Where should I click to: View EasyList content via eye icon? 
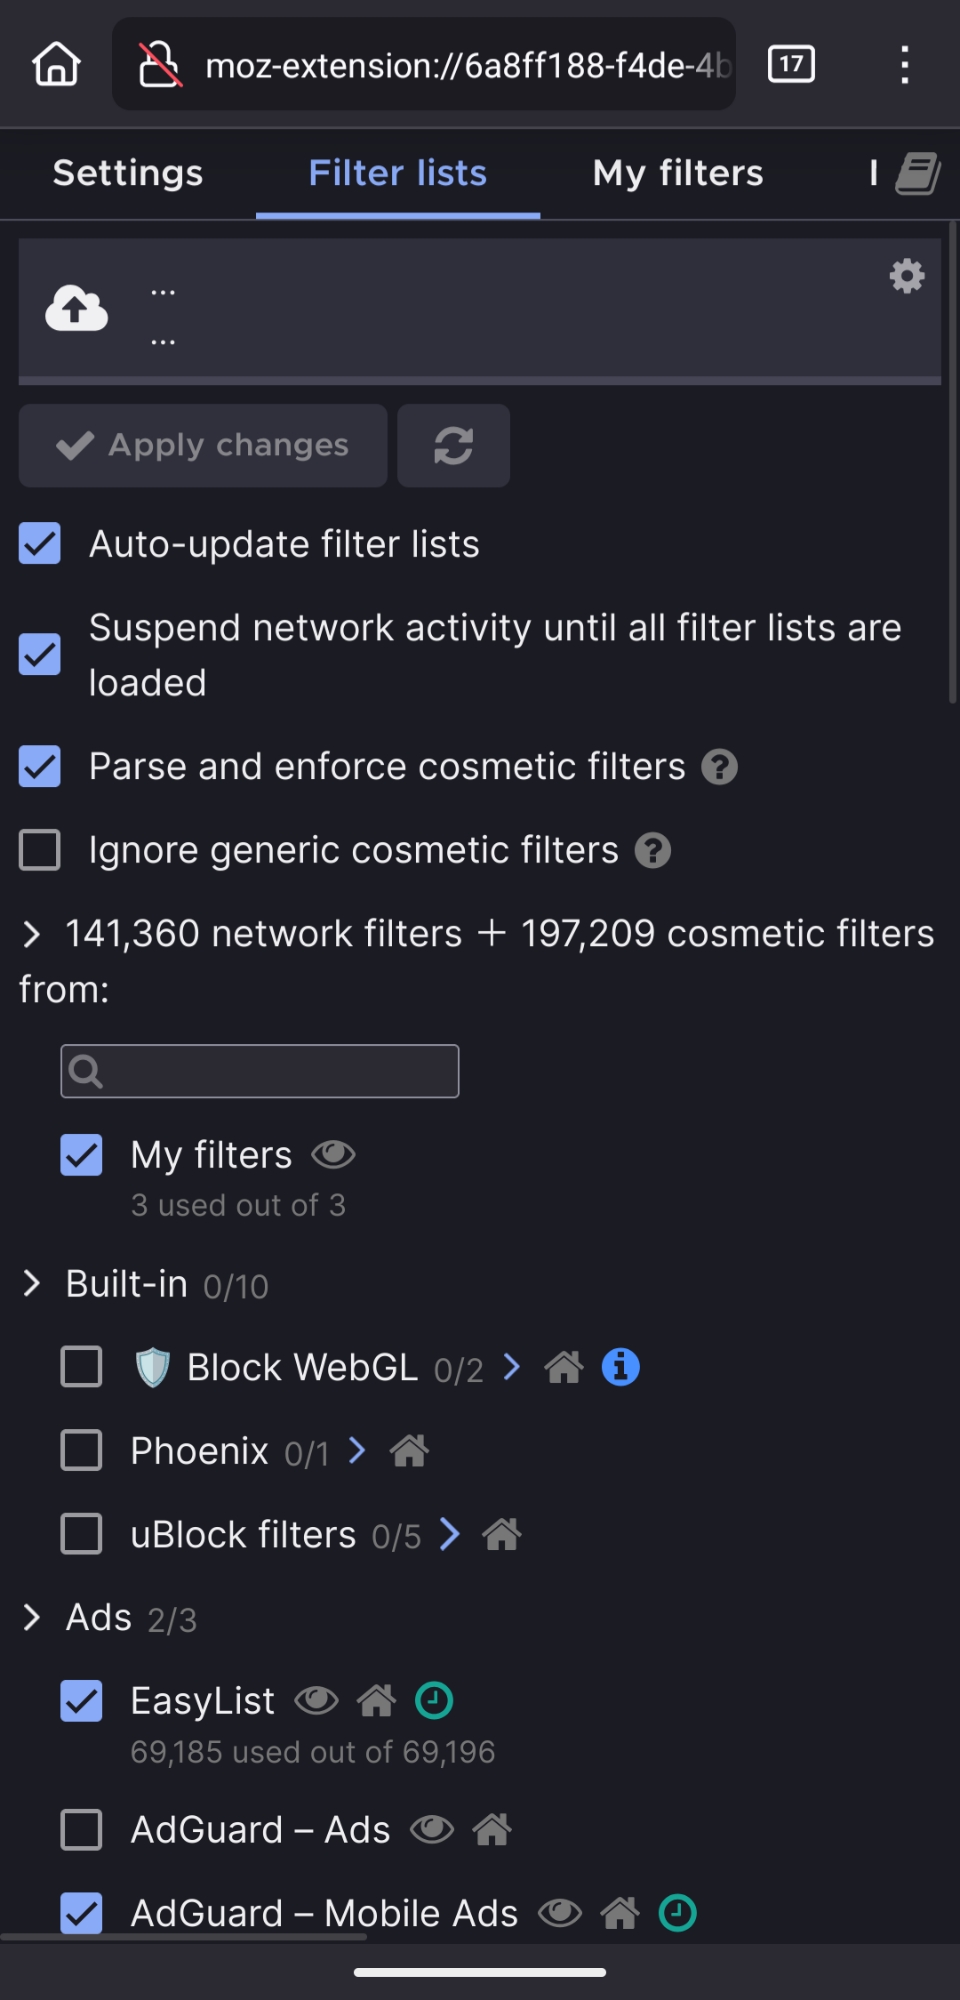click(x=316, y=1700)
